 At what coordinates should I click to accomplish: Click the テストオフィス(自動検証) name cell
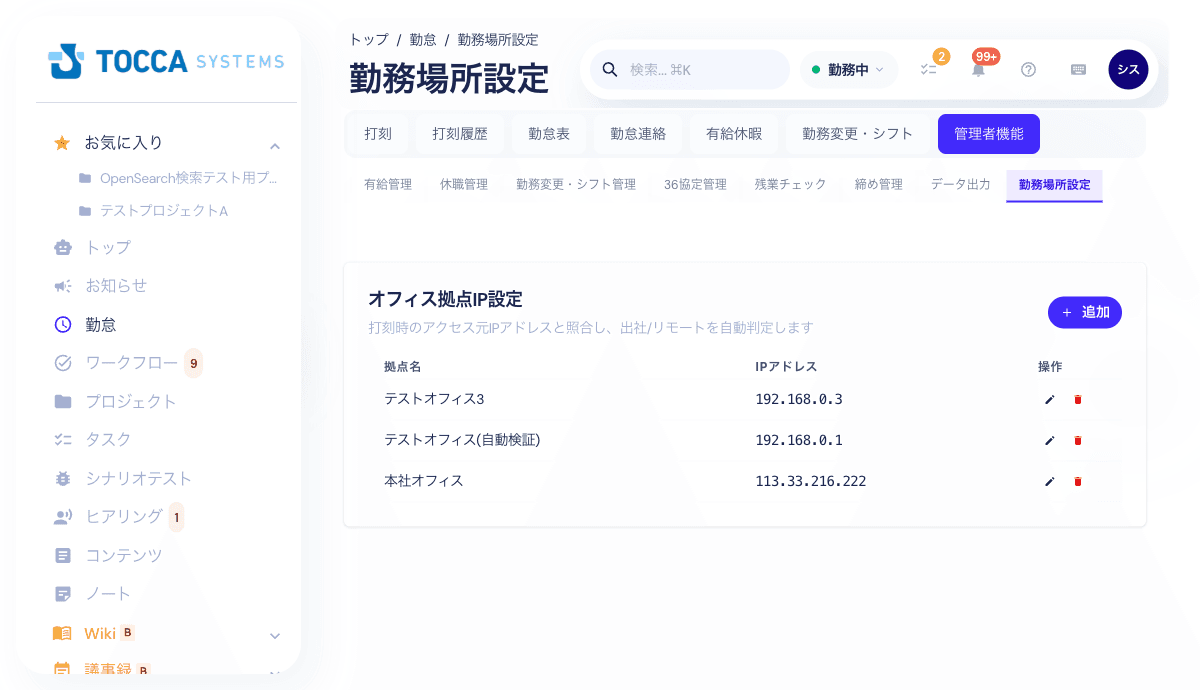pyautogui.click(x=462, y=440)
